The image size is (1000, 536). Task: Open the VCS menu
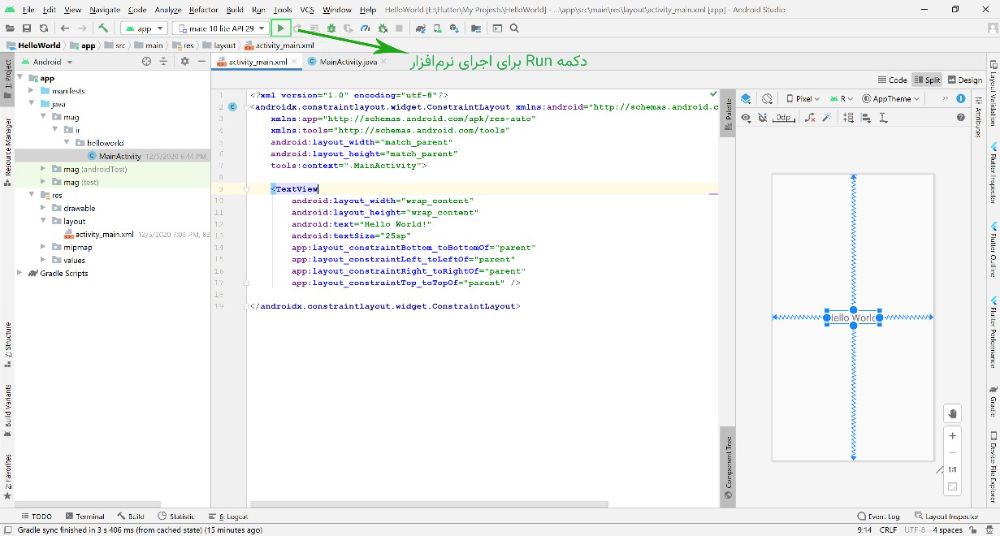click(307, 10)
